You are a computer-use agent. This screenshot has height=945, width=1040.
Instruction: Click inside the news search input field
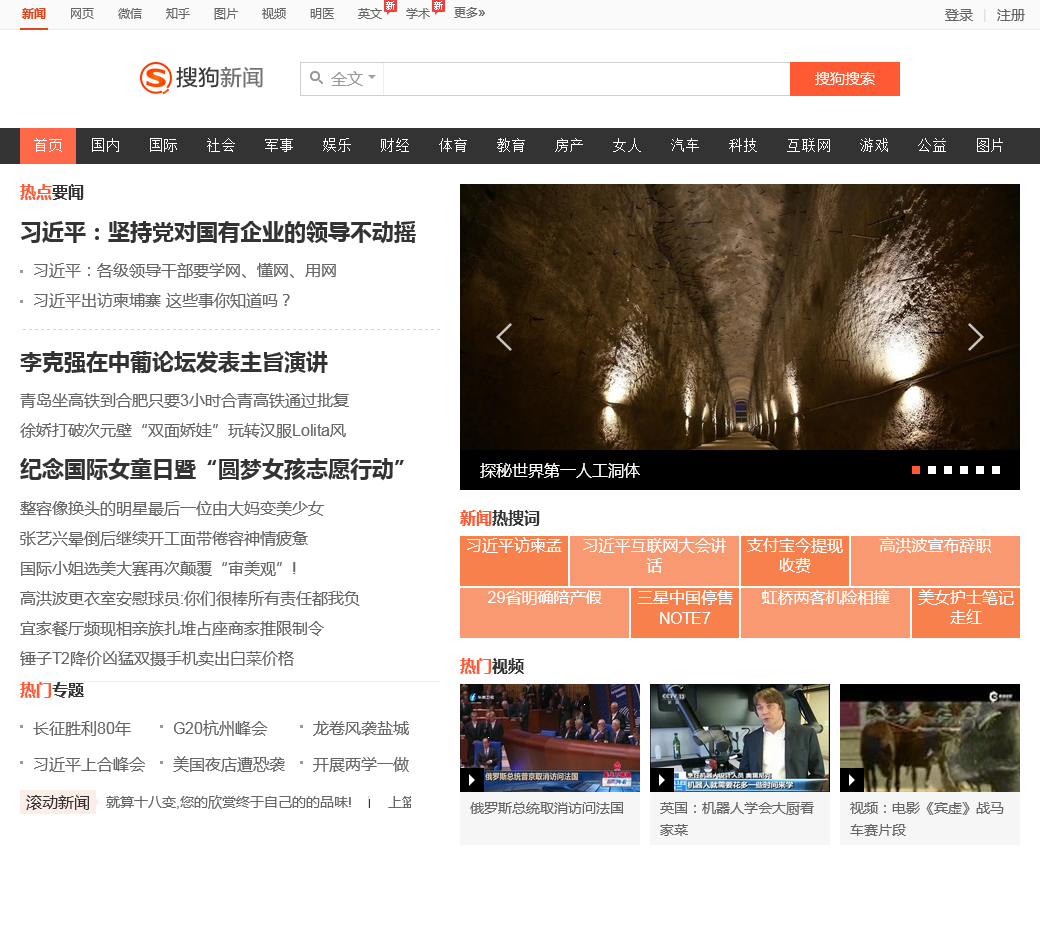[x=586, y=79]
